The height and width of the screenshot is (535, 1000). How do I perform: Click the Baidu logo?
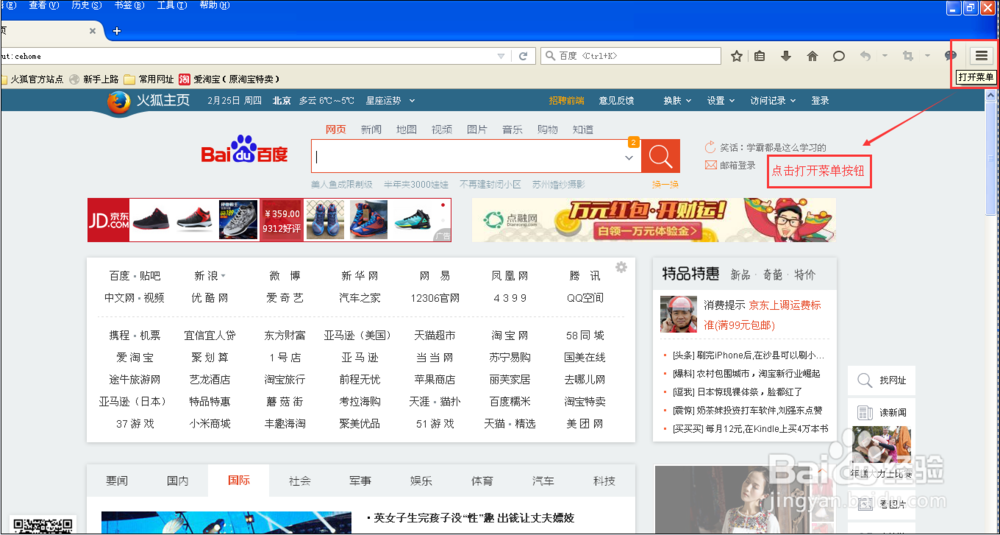pyautogui.click(x=244, y=150)
